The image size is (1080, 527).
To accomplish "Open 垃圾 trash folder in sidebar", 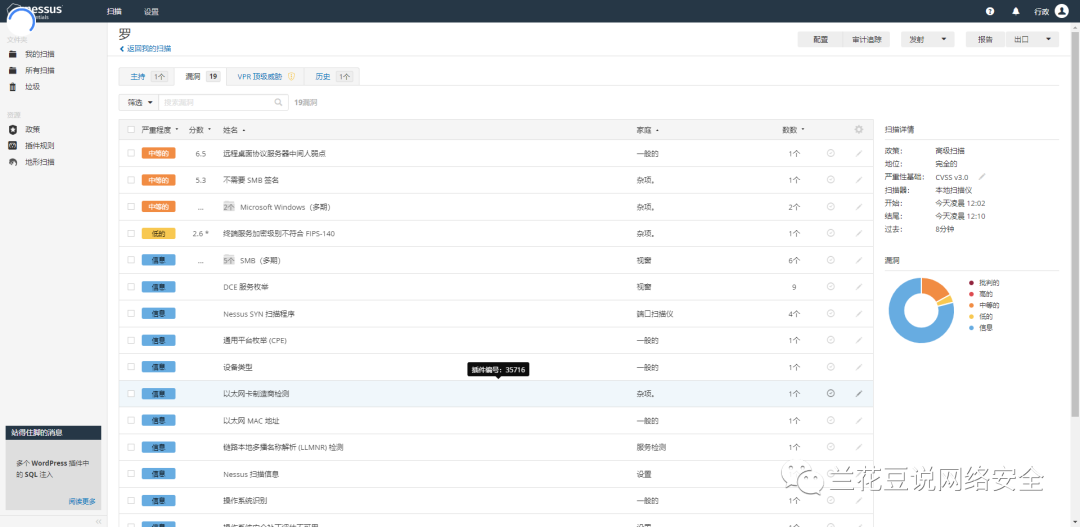I will coord(32,87).
